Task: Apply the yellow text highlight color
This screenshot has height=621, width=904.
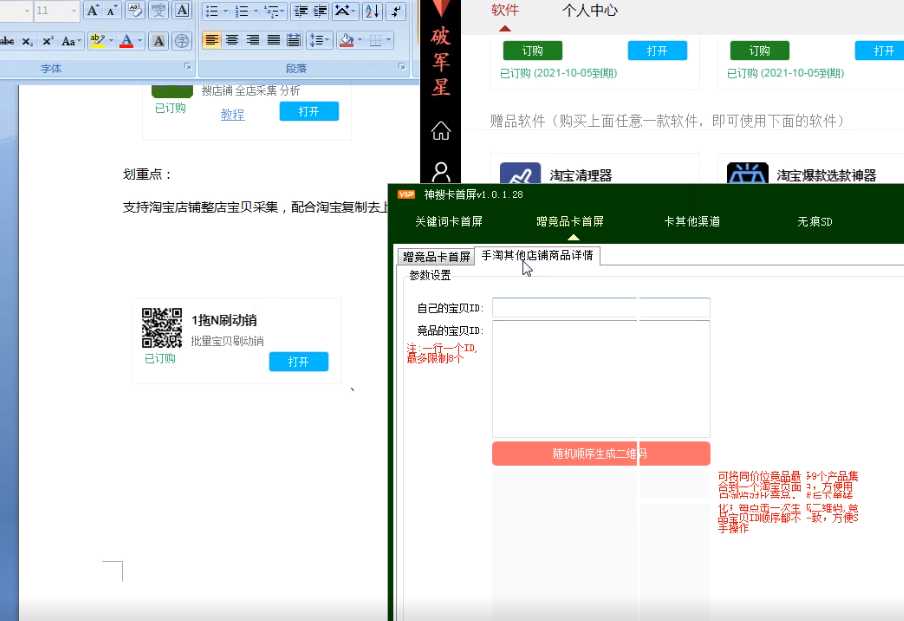Action: click(x=97, y=40)
